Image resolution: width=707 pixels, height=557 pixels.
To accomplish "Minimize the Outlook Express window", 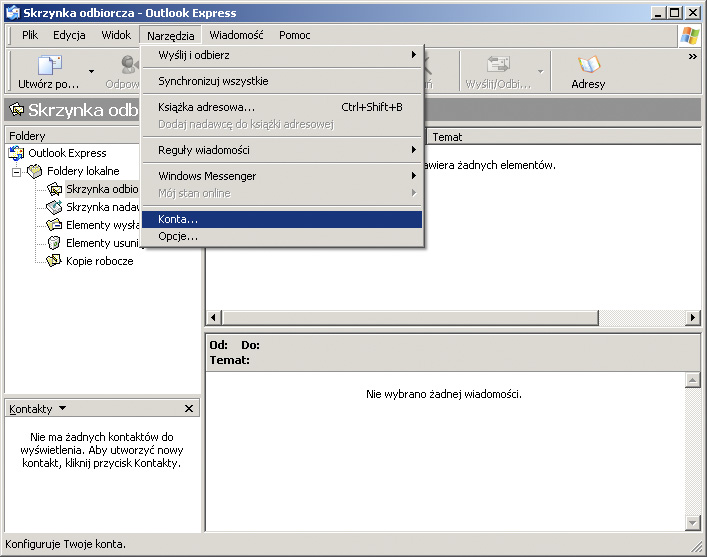I will (659, 13).
